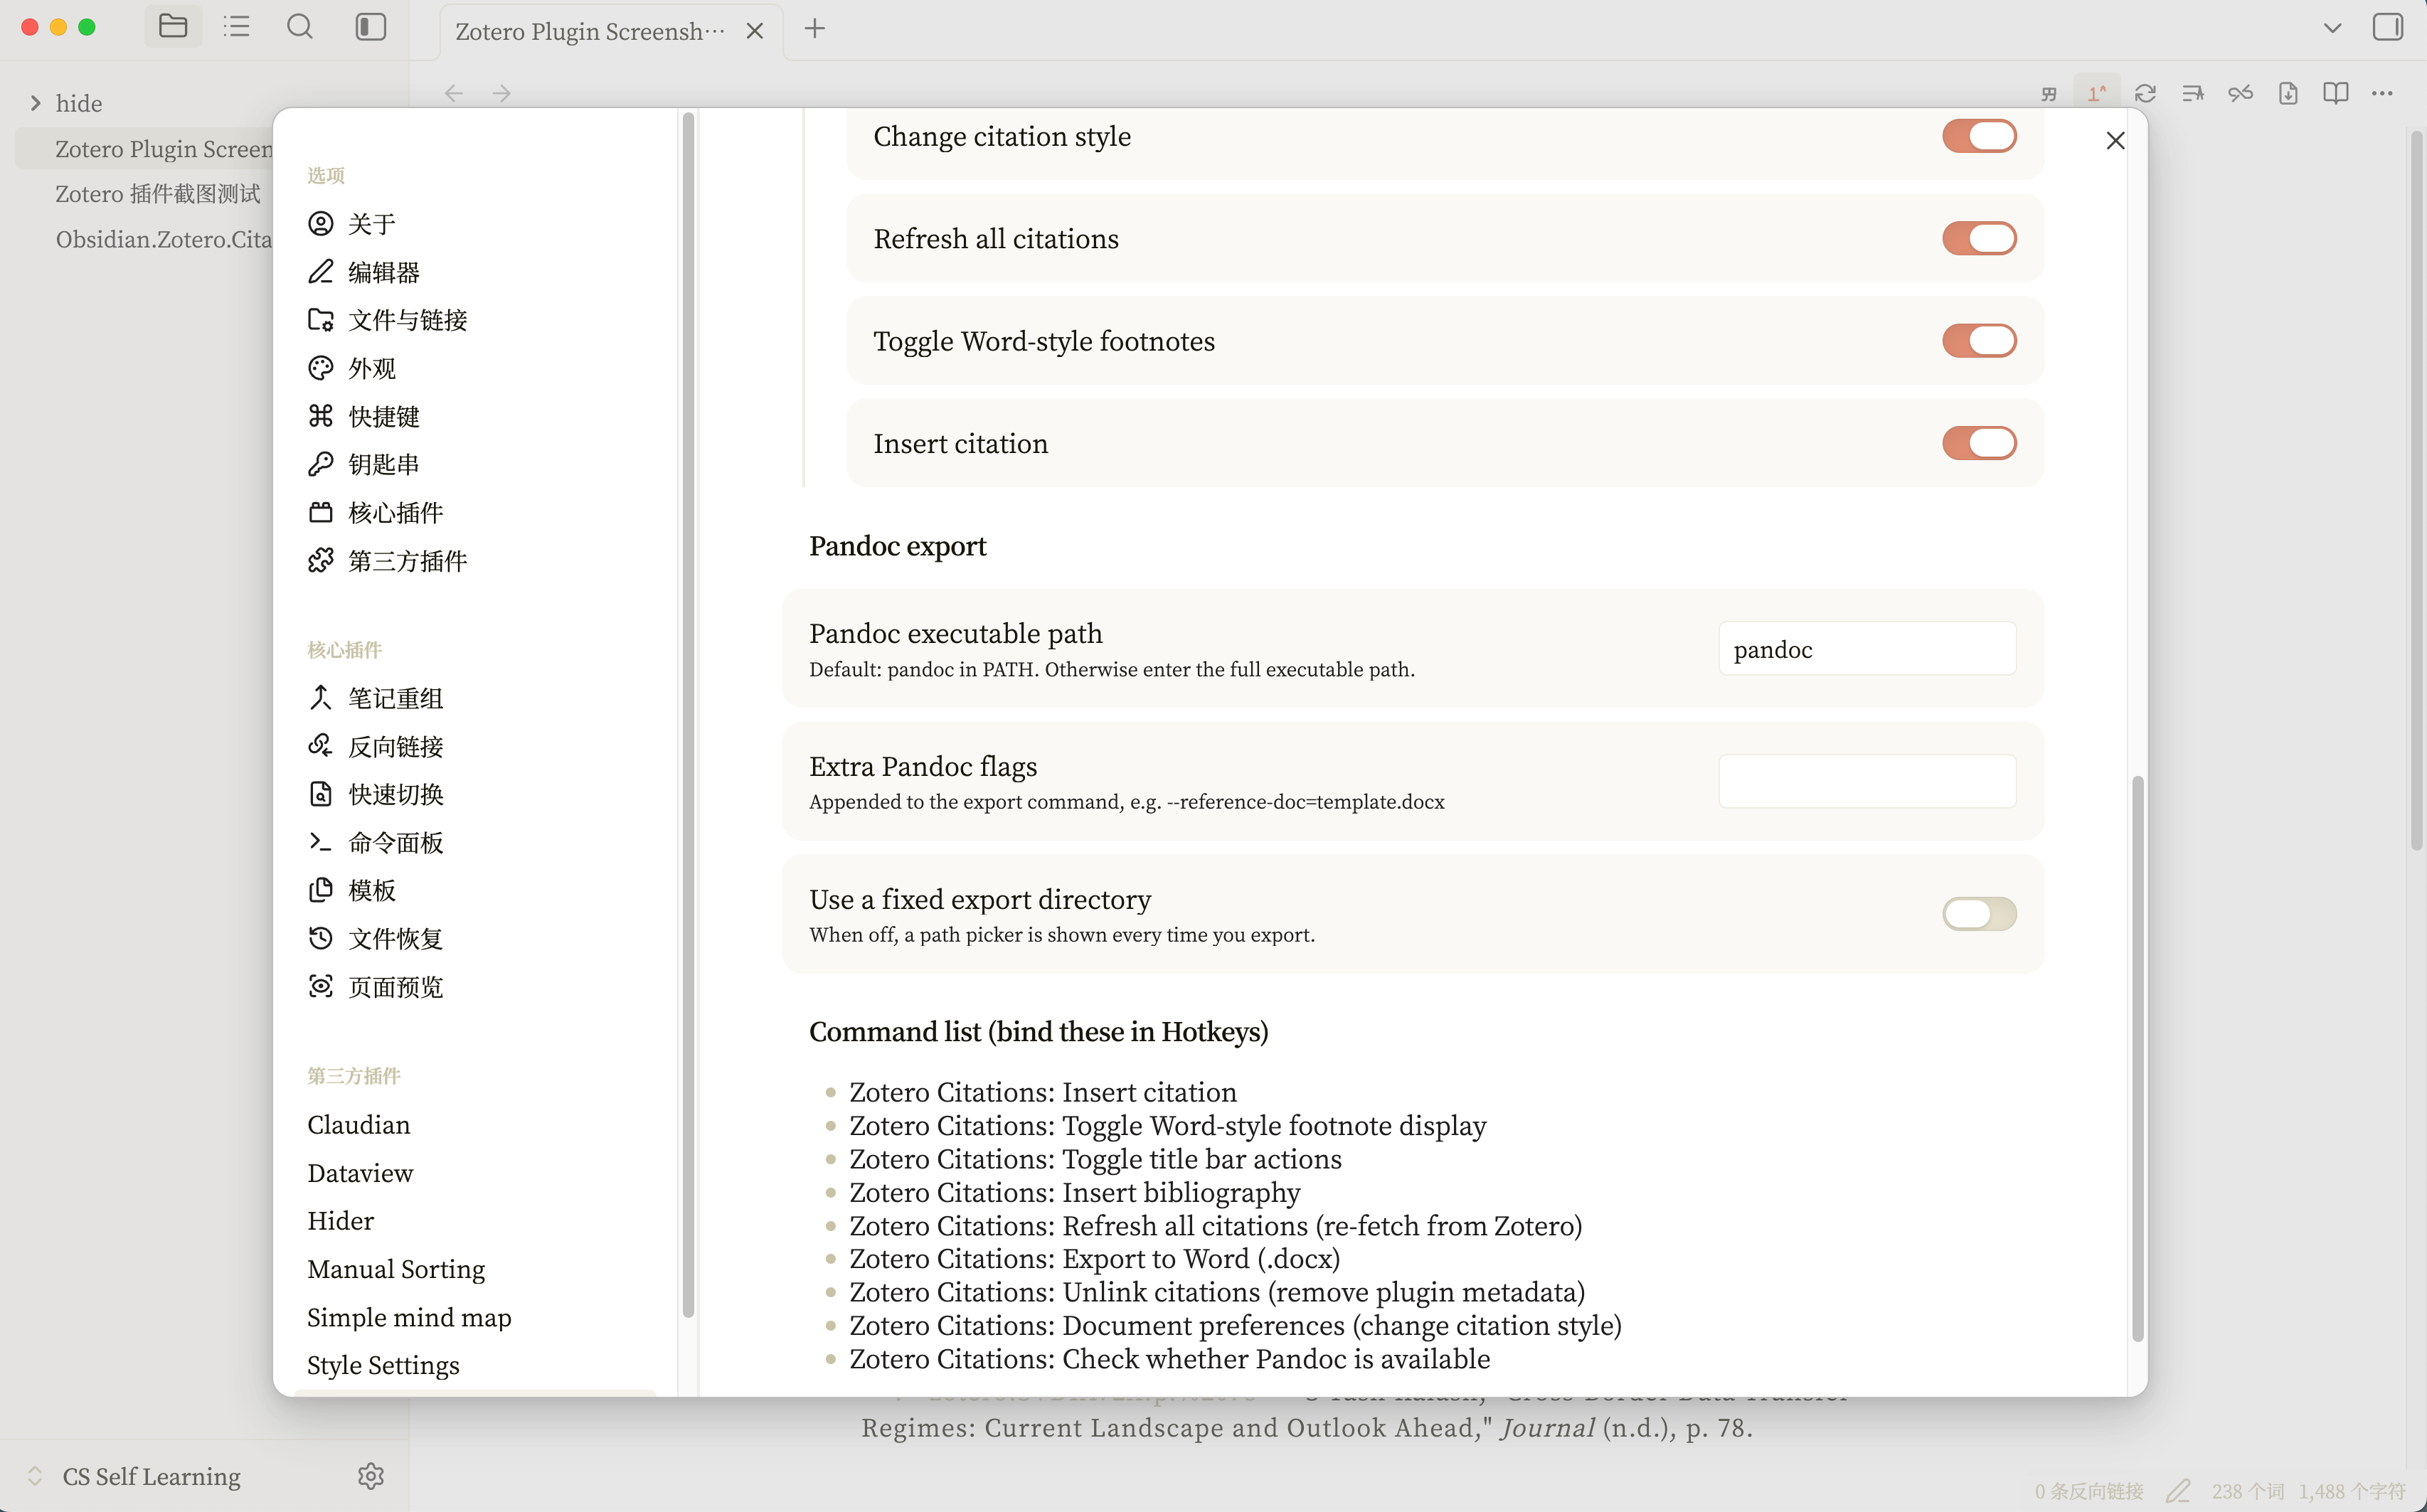Select the Zotero Plugin Screenshot tab
The width and height of the screenshot is (2427, 1512).
[589, 31]
